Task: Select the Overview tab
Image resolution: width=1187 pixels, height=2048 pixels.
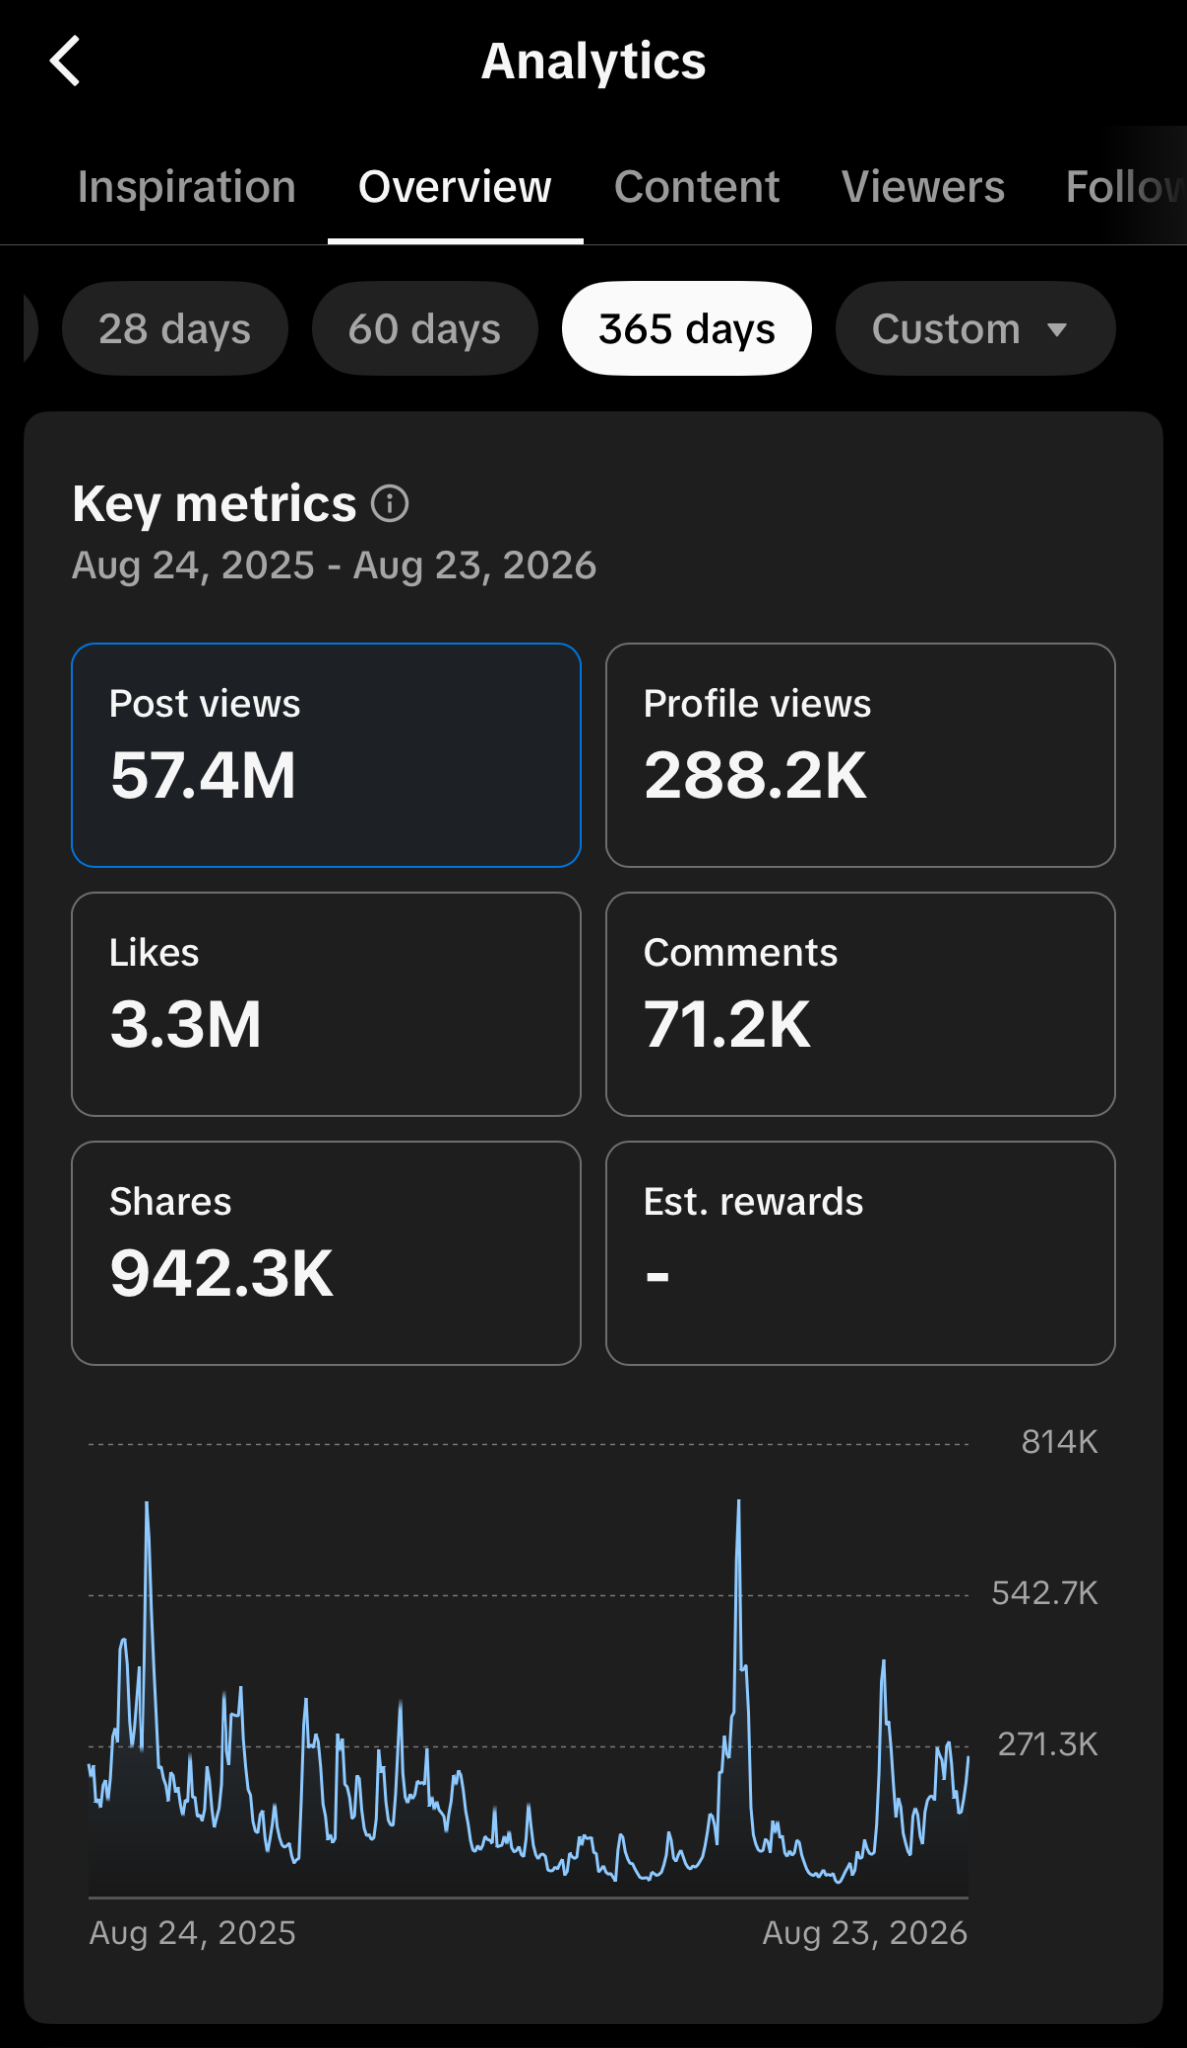Action: coord(455,187)
